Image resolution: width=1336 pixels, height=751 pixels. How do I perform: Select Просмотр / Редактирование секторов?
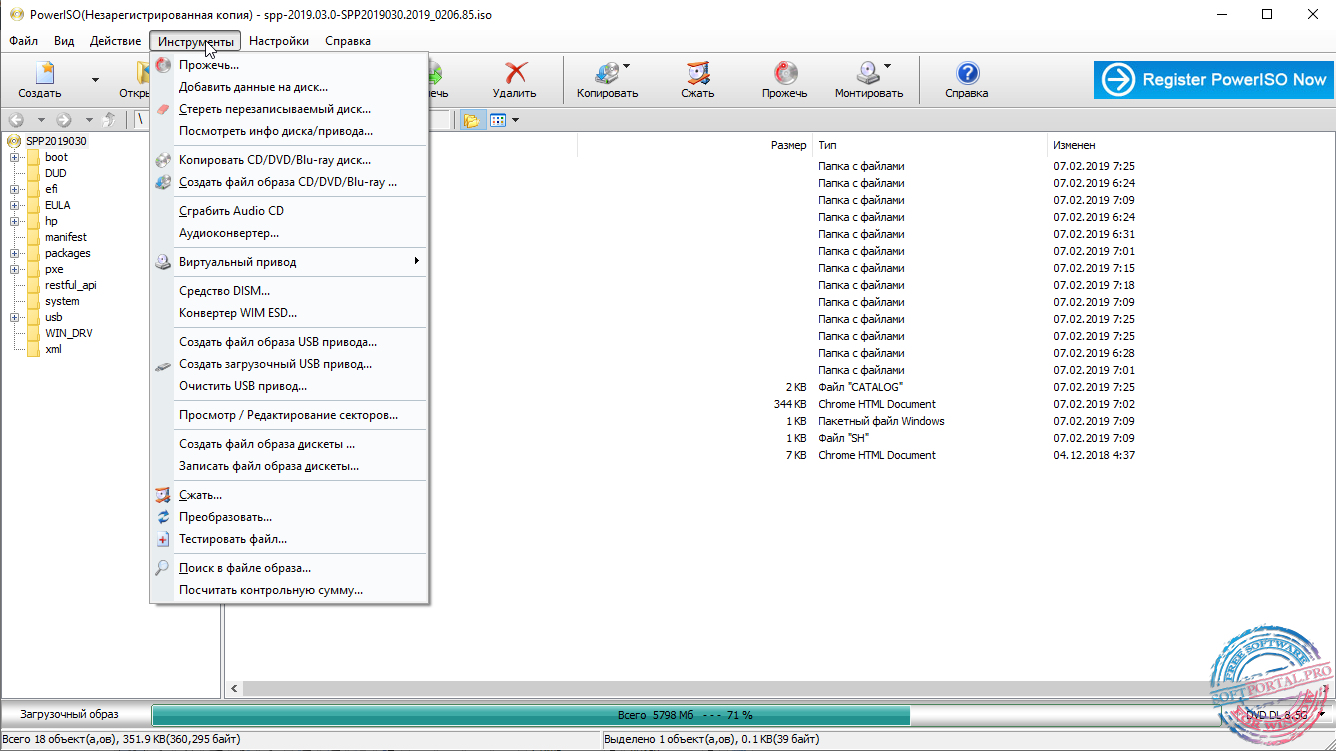point(289,415)
